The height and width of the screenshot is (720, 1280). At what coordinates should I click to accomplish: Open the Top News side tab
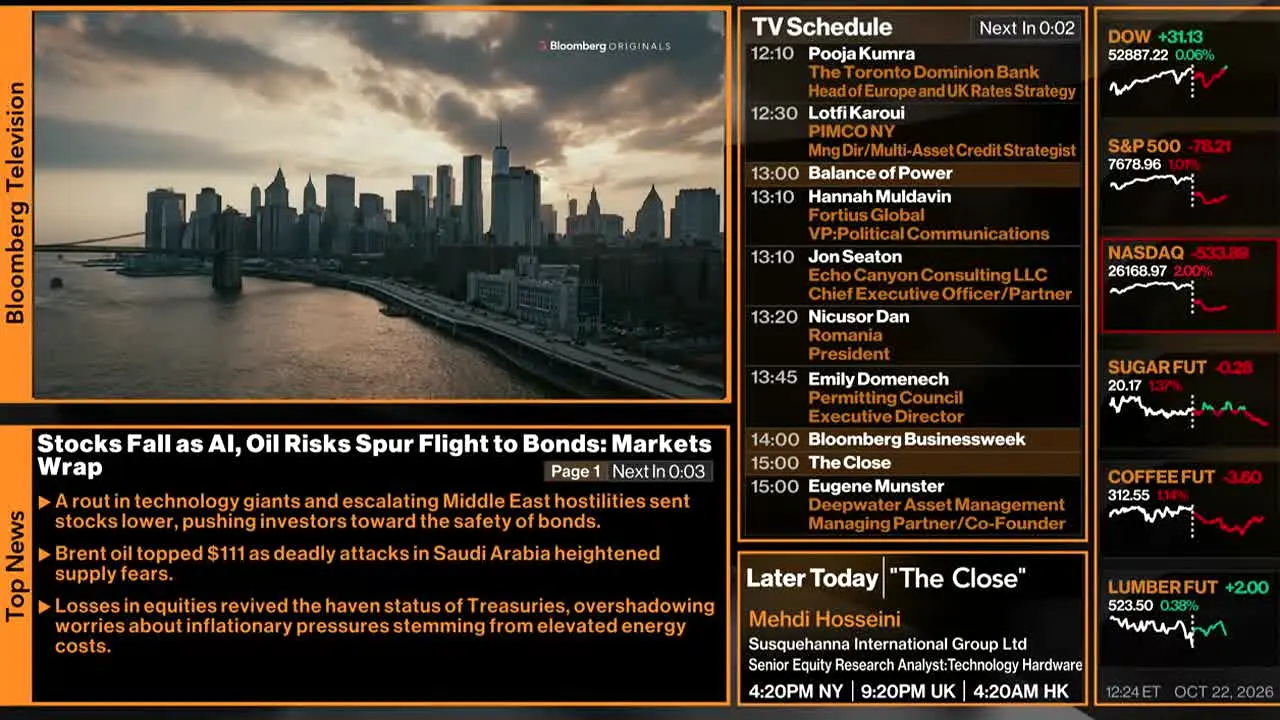(15, 566)
